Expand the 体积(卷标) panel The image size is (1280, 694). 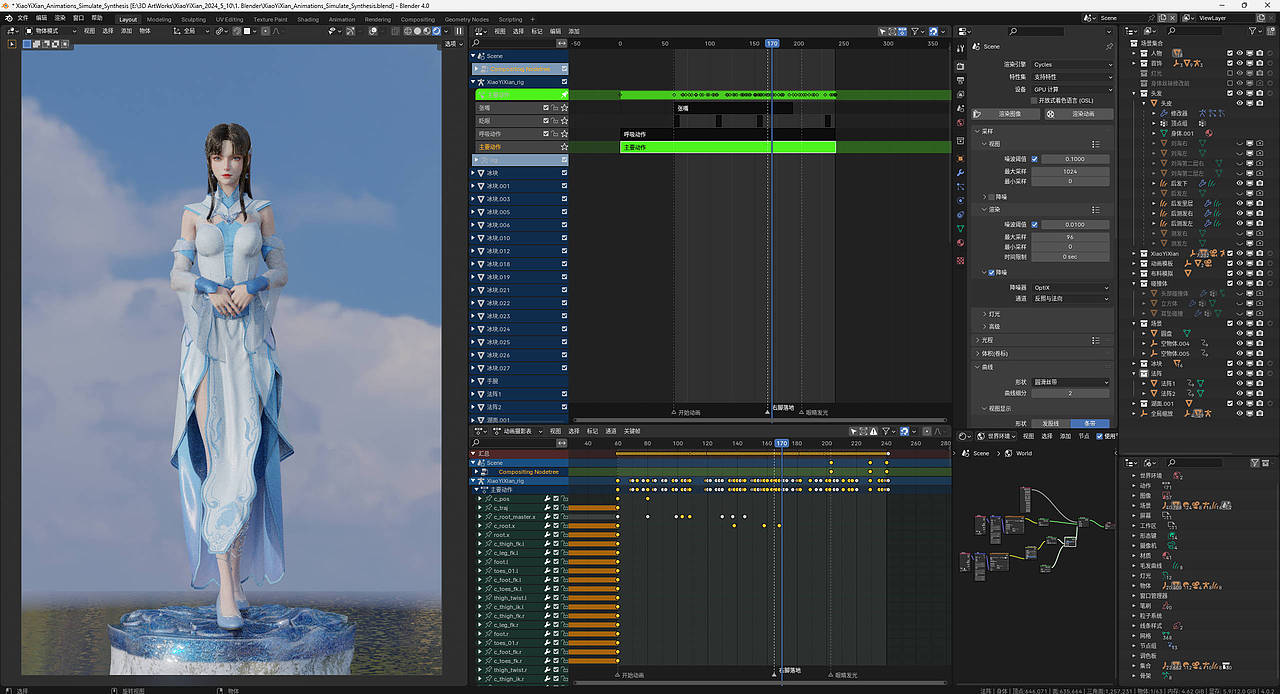click(992, 353)
